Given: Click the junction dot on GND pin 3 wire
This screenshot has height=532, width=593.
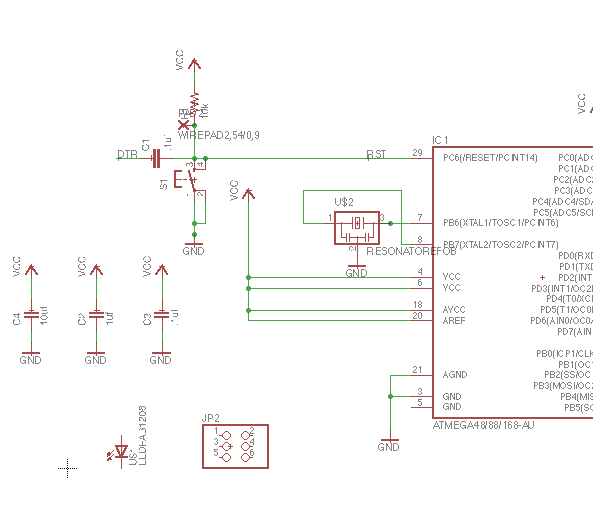Looking at the screenshot, I should point(391,396).
